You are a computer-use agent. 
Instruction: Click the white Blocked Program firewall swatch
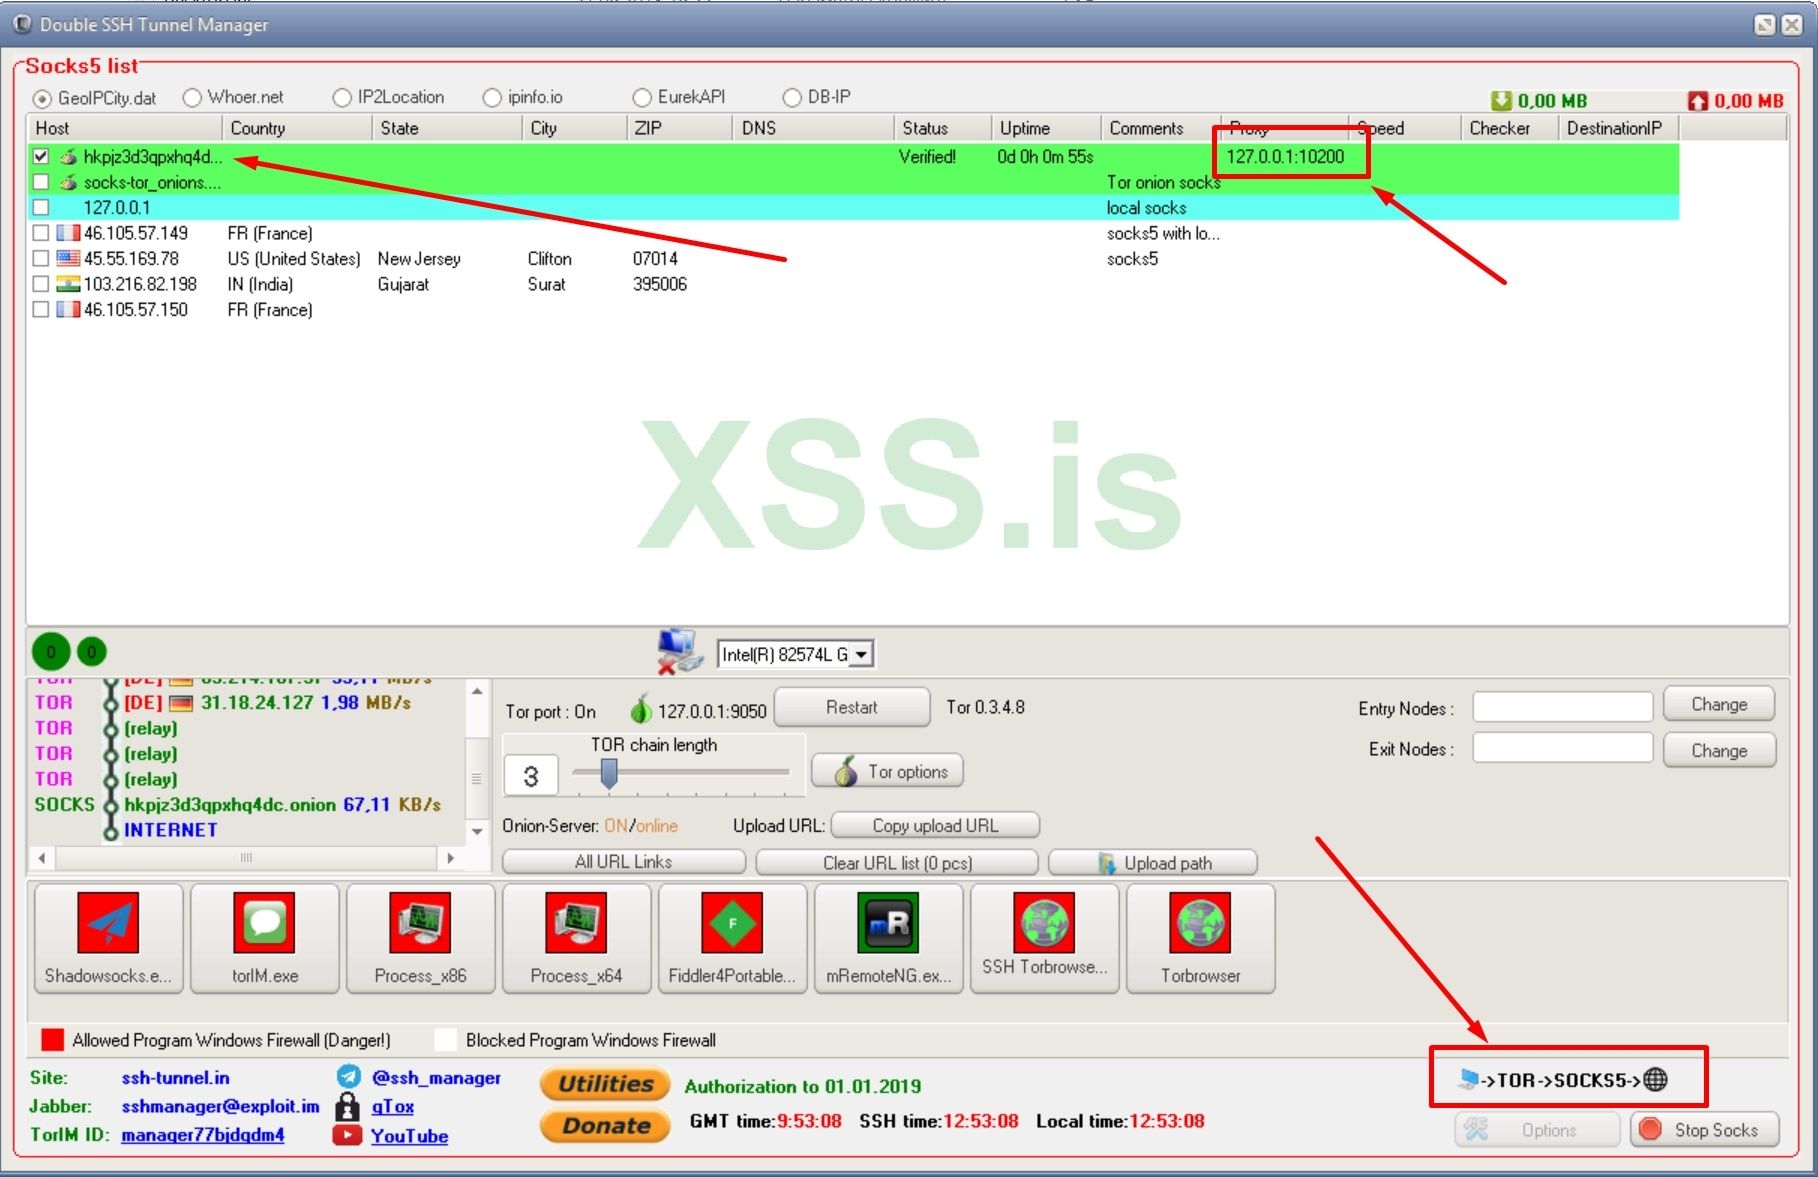[446, 1040]
